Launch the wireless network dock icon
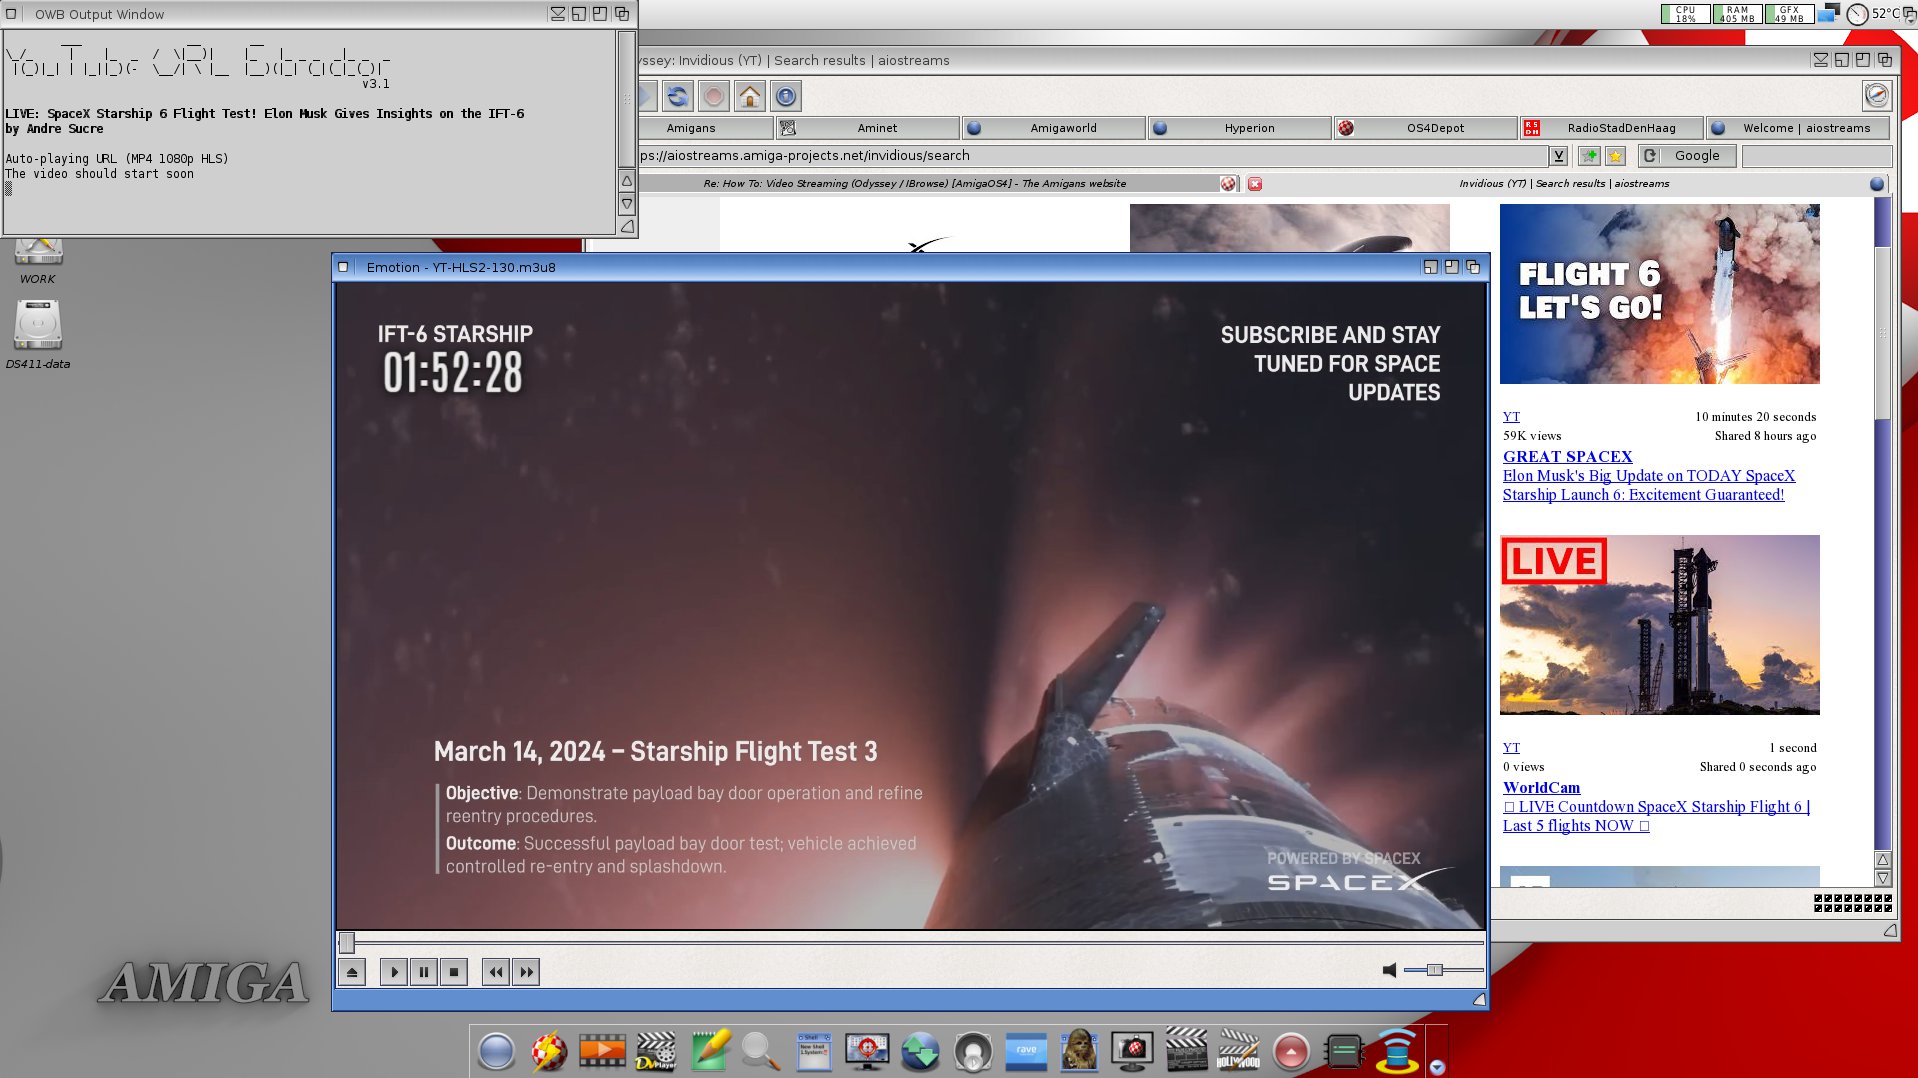 tap(1397, 1051)
